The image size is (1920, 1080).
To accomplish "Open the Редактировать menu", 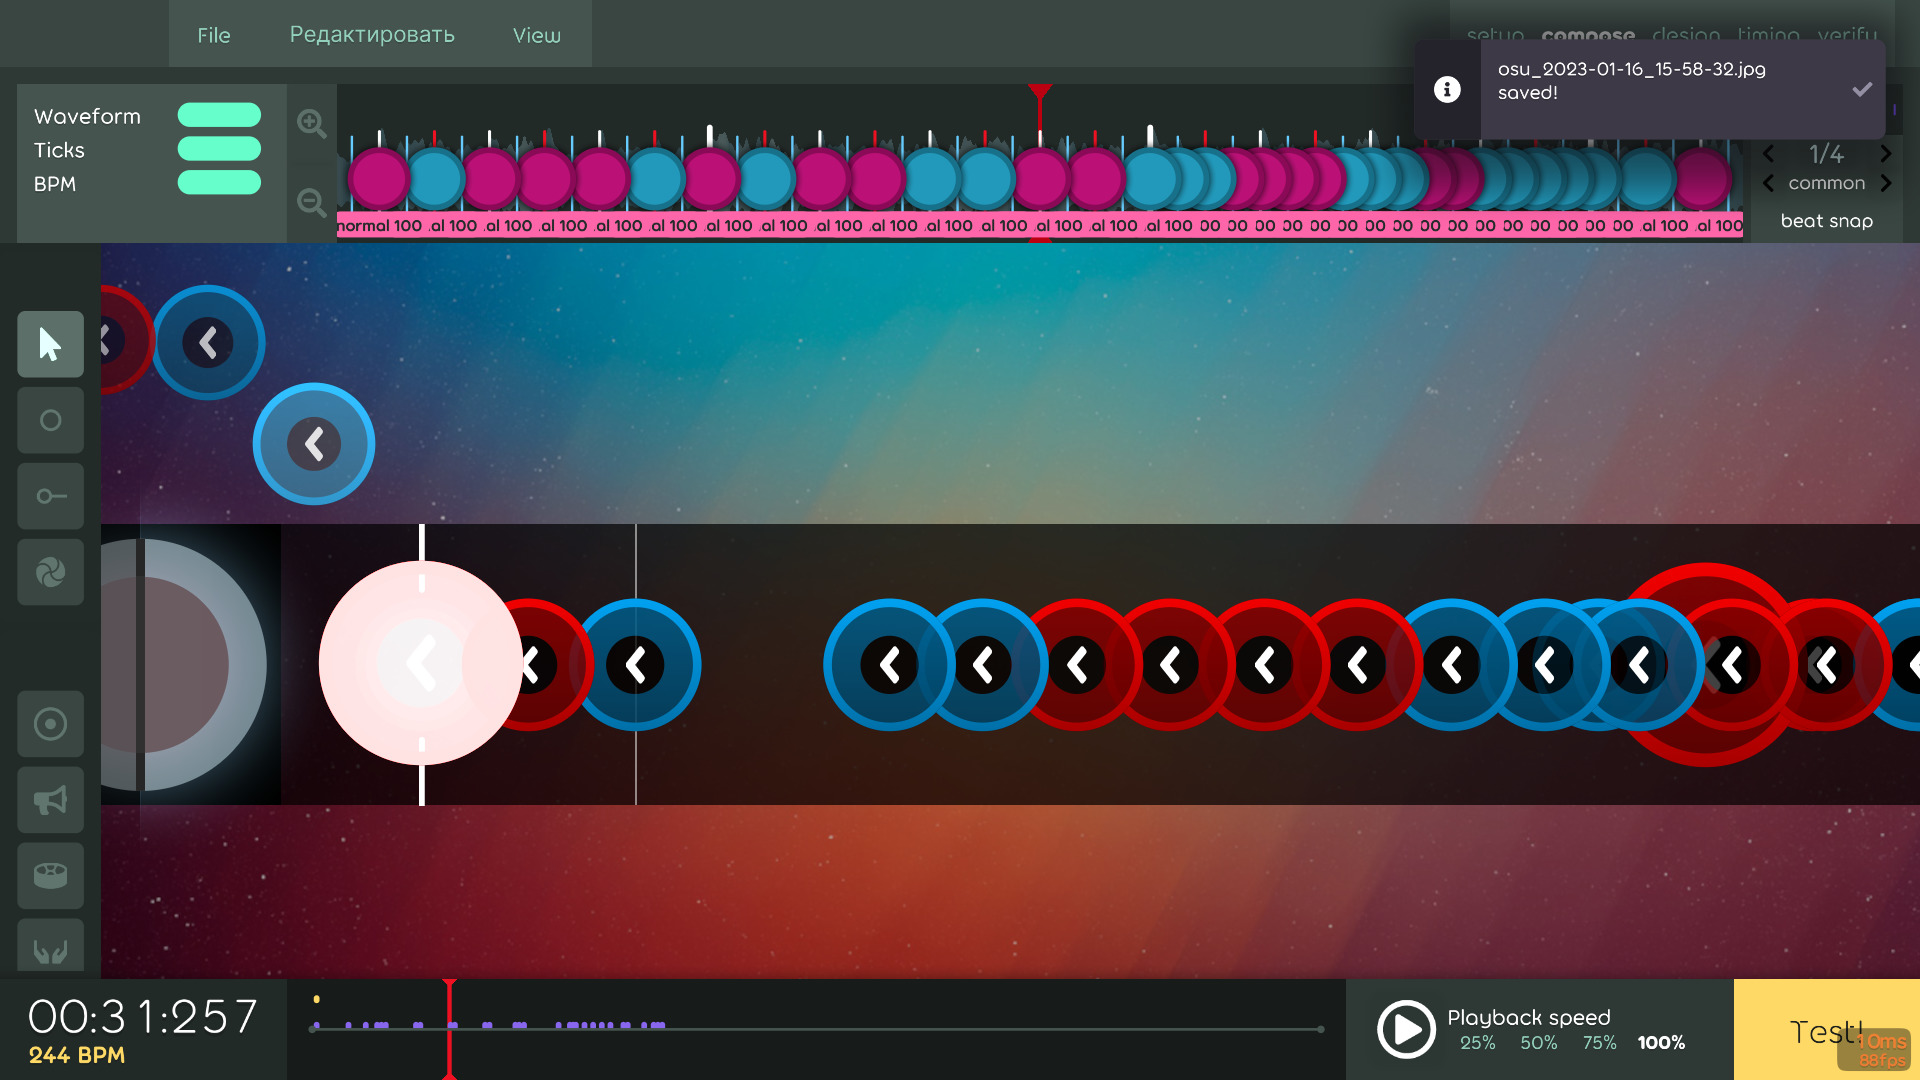I will click(373, 33).
